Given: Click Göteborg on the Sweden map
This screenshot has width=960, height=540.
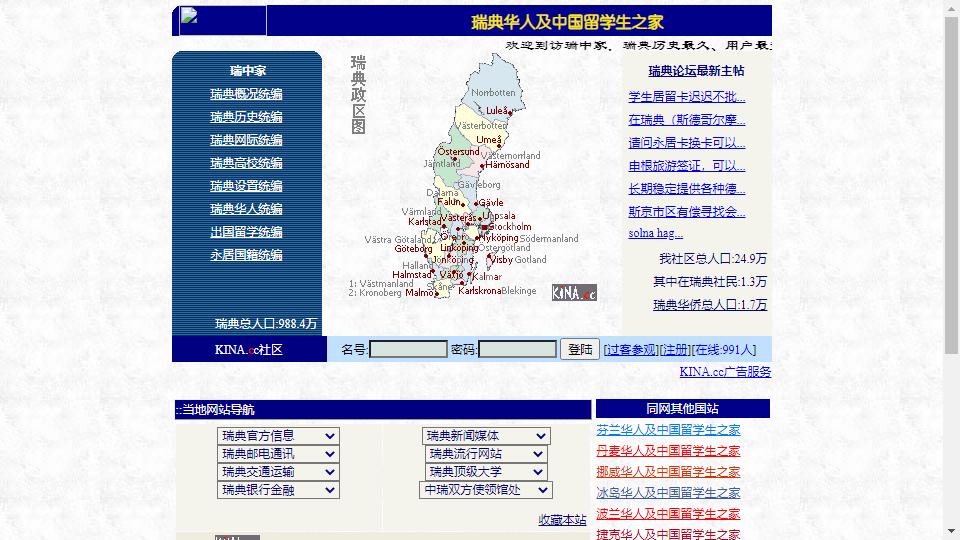Looking at the screenshot, I should tap(413, 249).
